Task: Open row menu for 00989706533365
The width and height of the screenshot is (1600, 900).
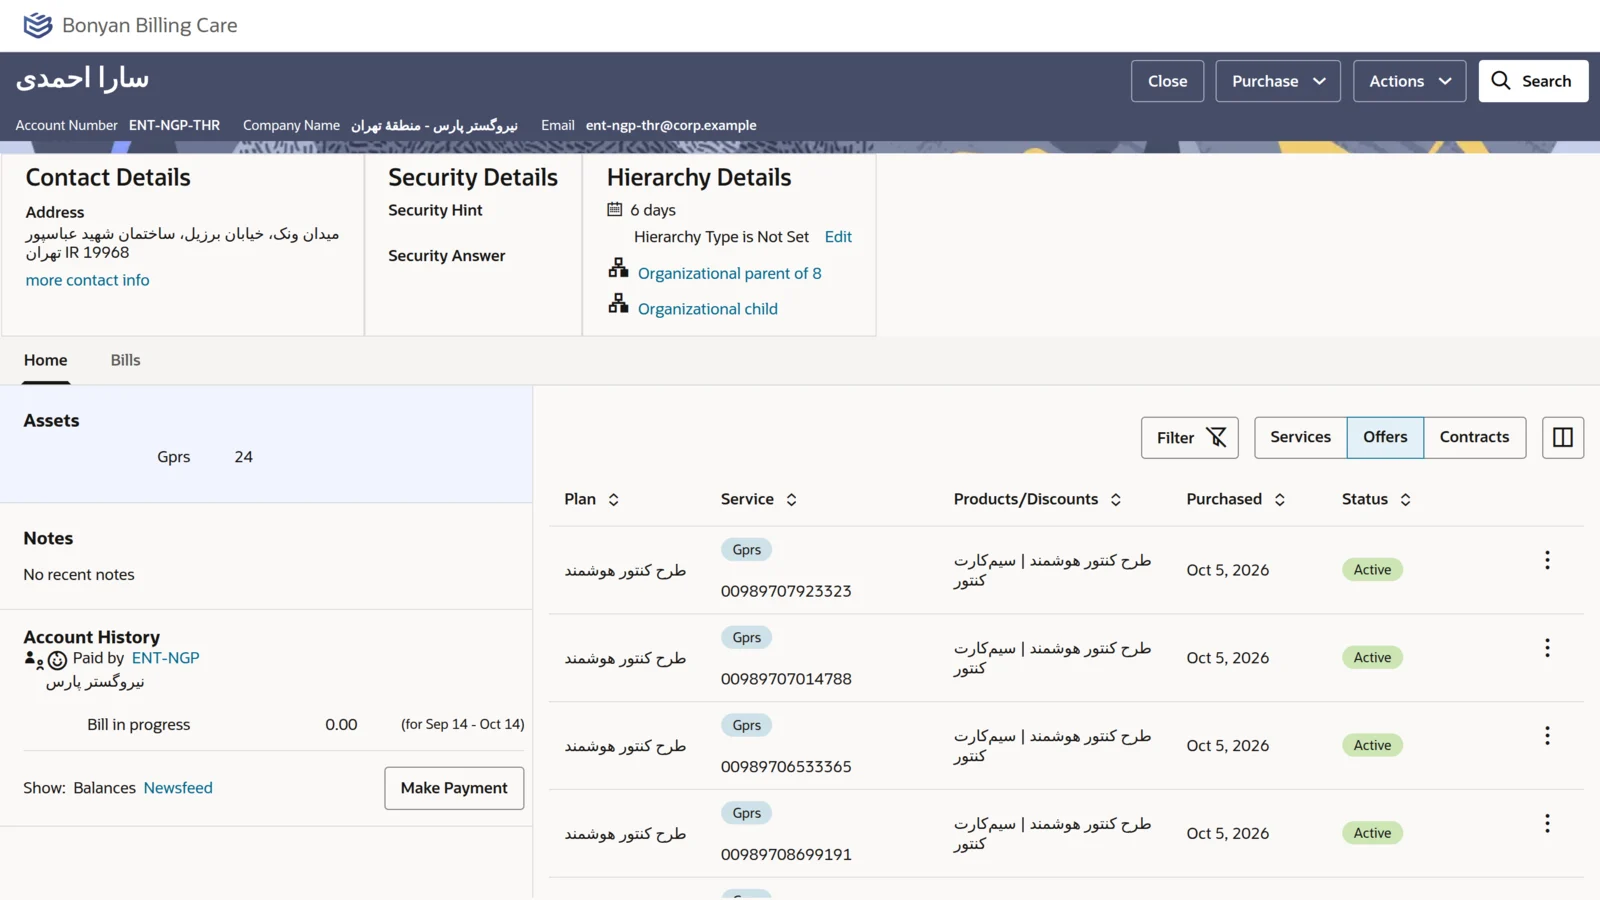Action: click(x=1547, y=736)
